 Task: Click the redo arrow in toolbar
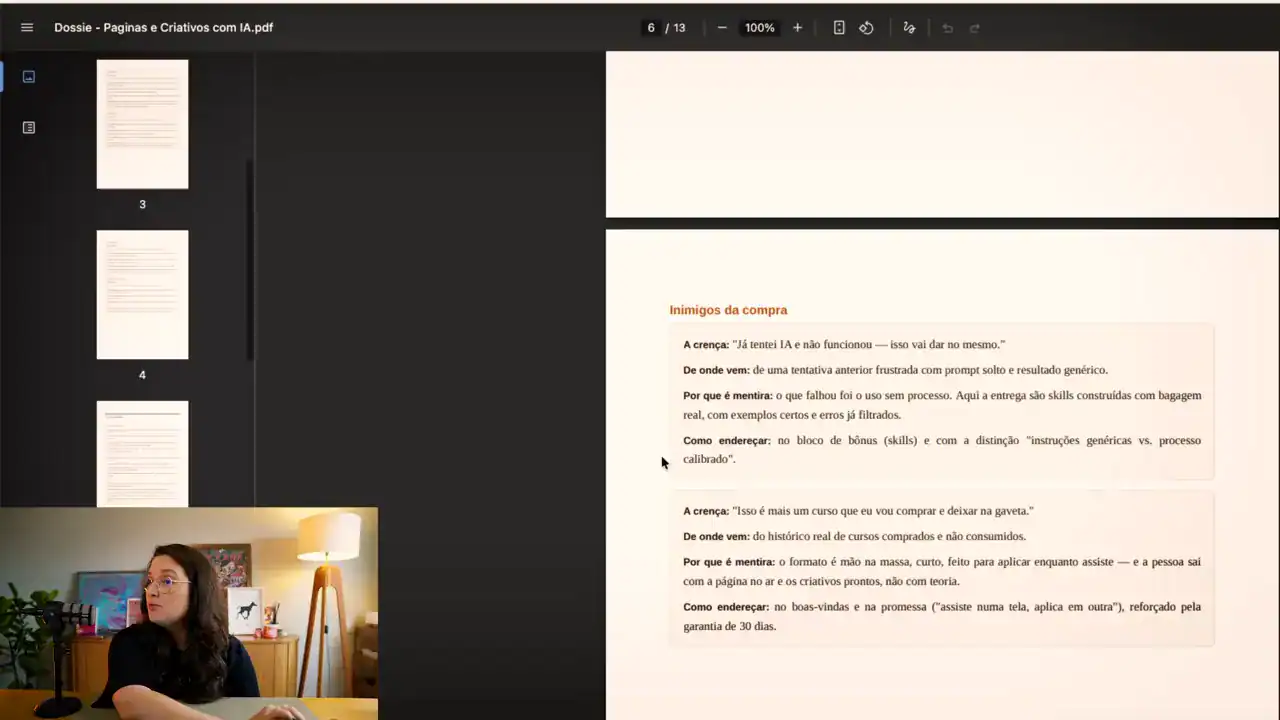(975, 28)
